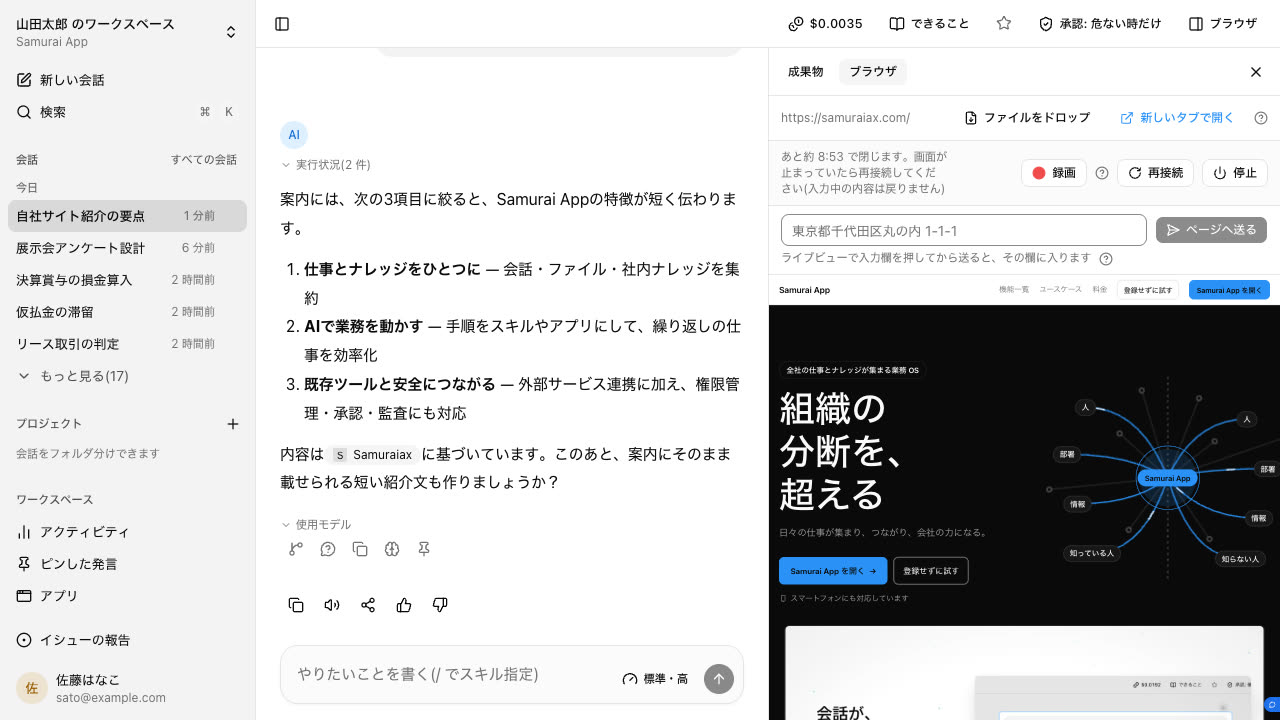Share the AI response

click(x=368, y=605)
